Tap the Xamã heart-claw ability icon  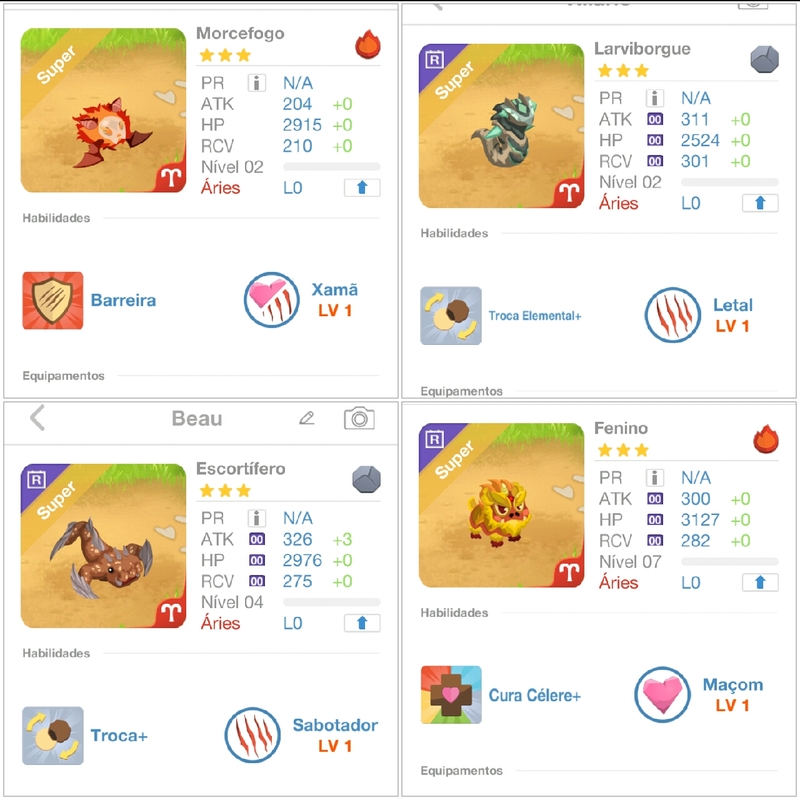point(271,300)
